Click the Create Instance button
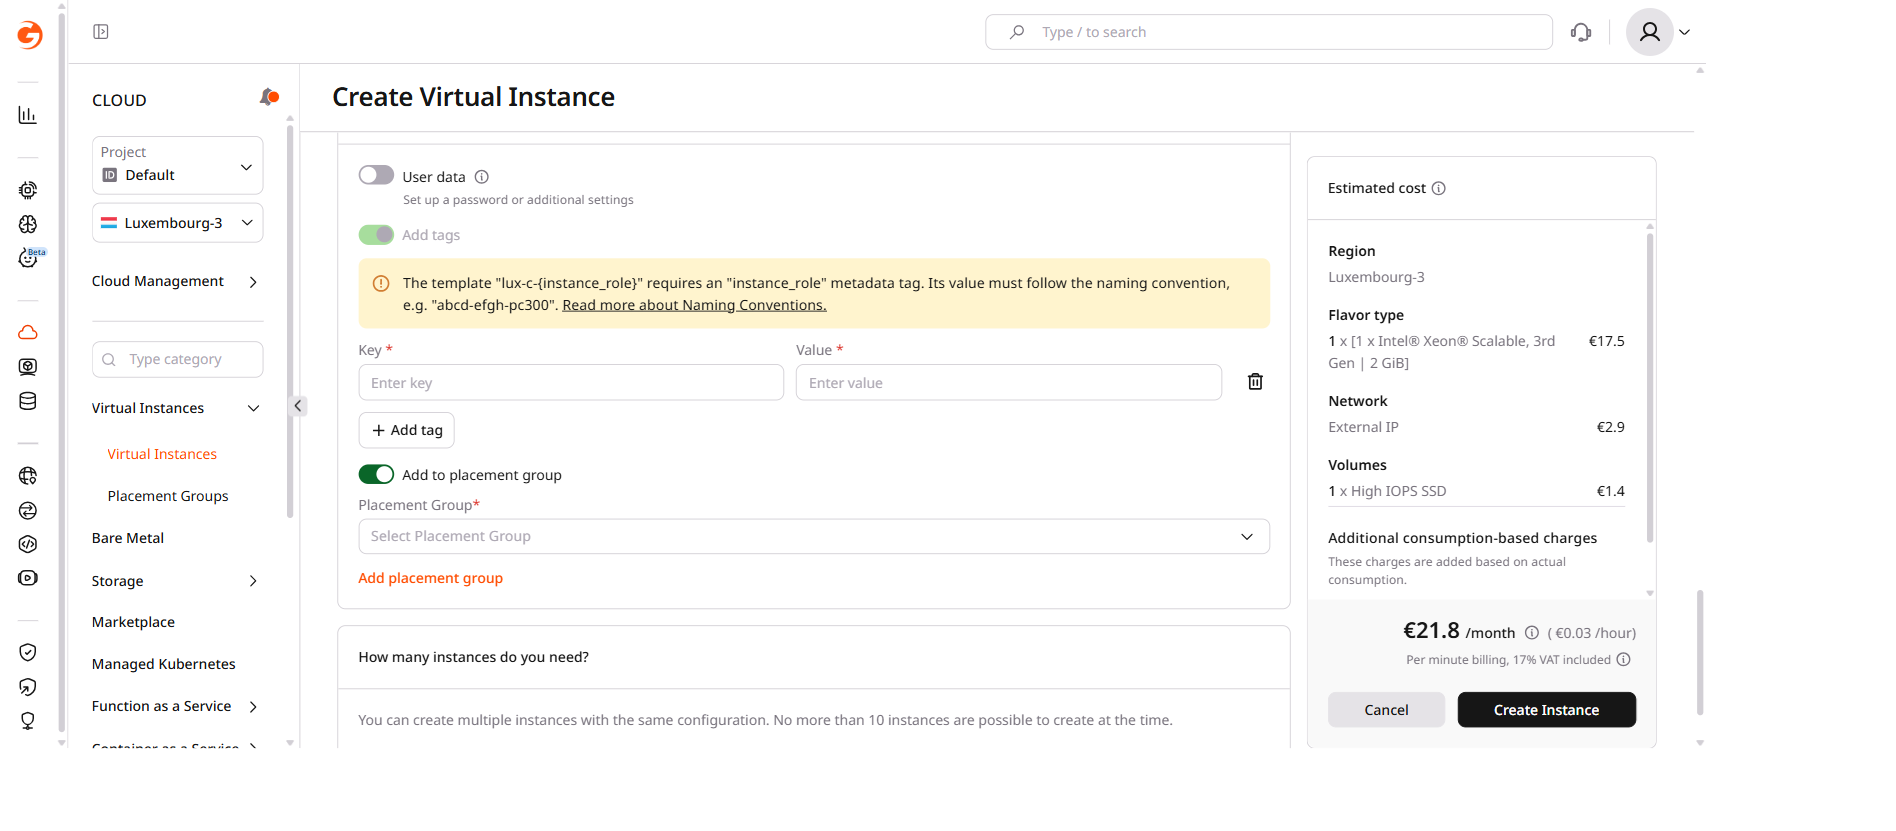 point(1547,710)
